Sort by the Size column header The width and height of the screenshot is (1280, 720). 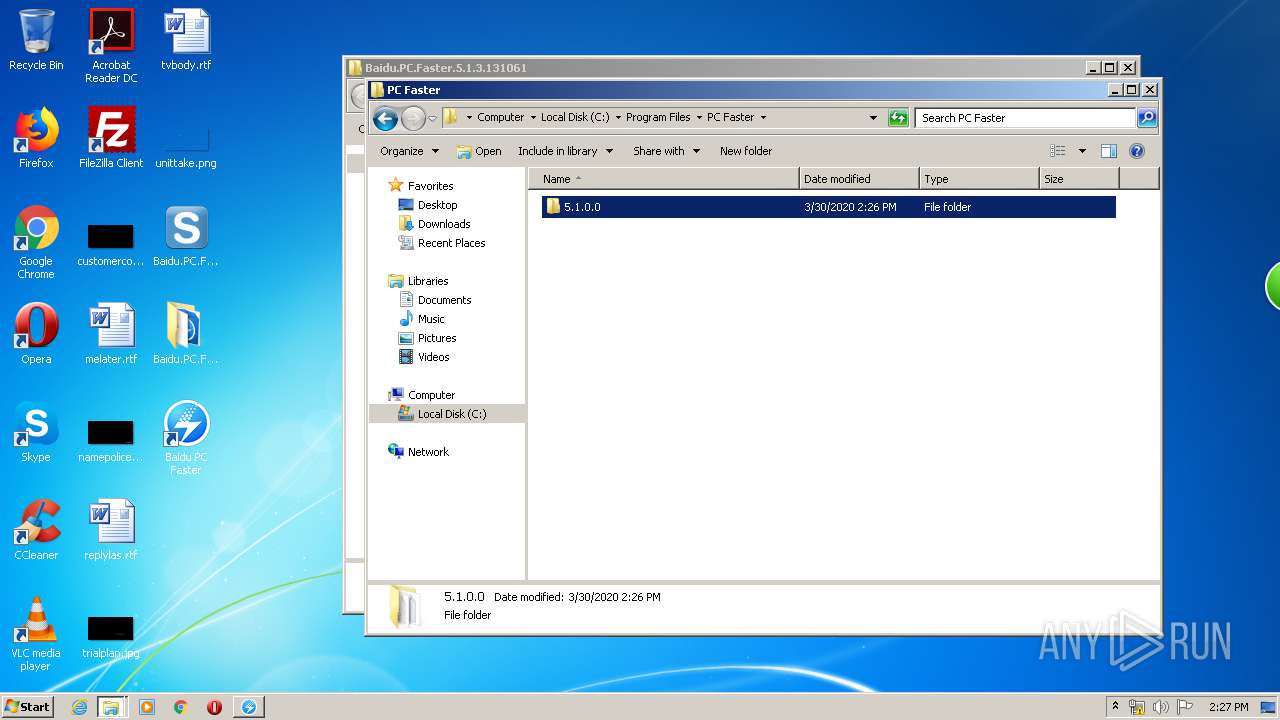click(1078, 179)
